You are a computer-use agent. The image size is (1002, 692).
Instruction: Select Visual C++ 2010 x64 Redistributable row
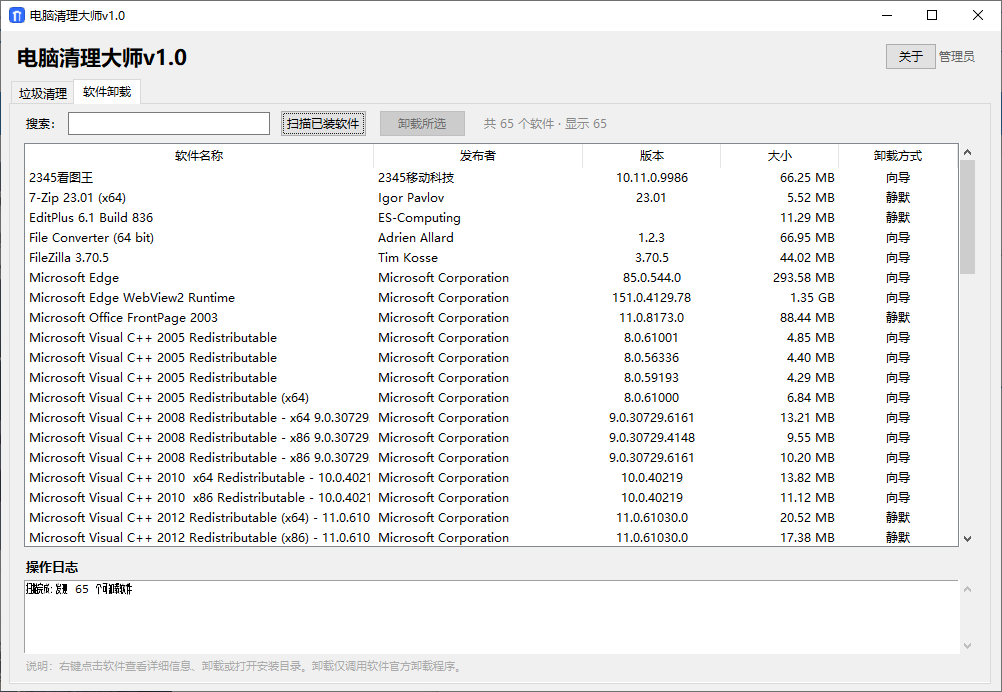tap(492, 478)
